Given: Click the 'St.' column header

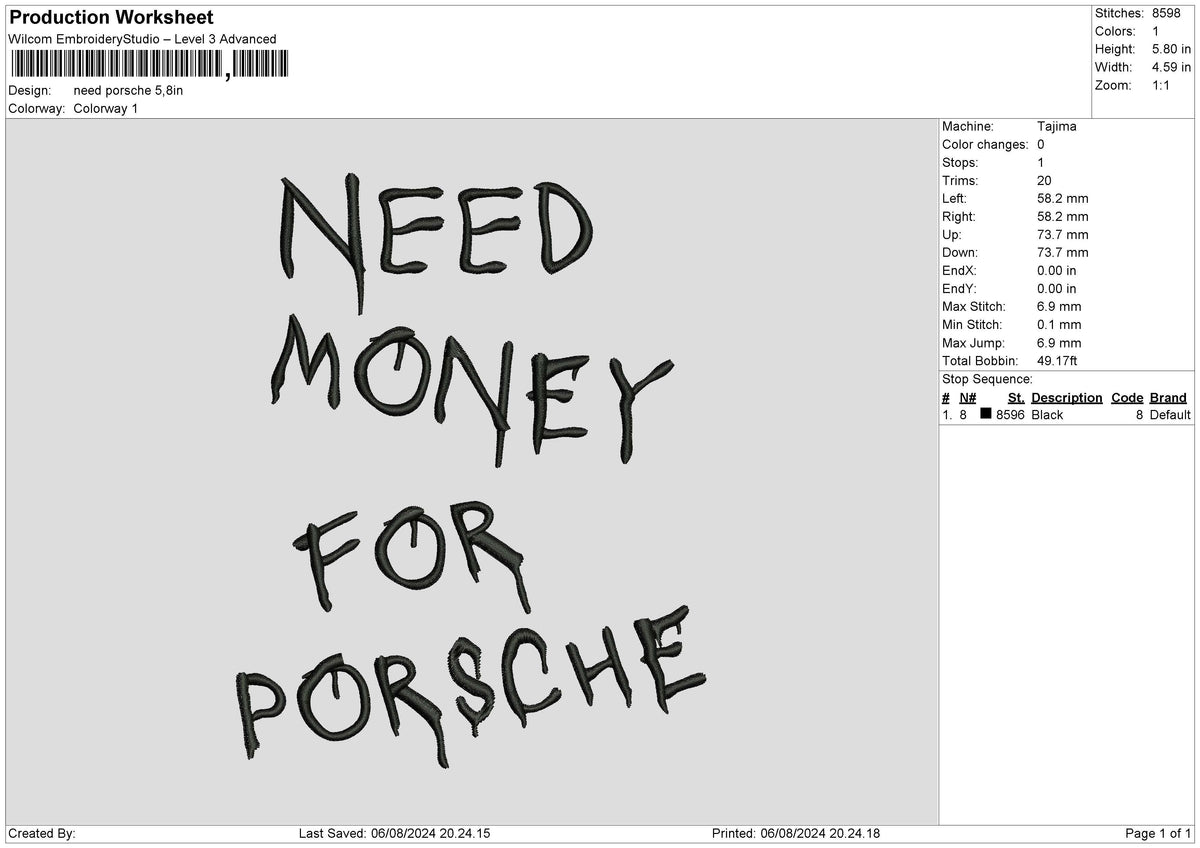Looking at the screenshot, I should (x=1016, y=398).
